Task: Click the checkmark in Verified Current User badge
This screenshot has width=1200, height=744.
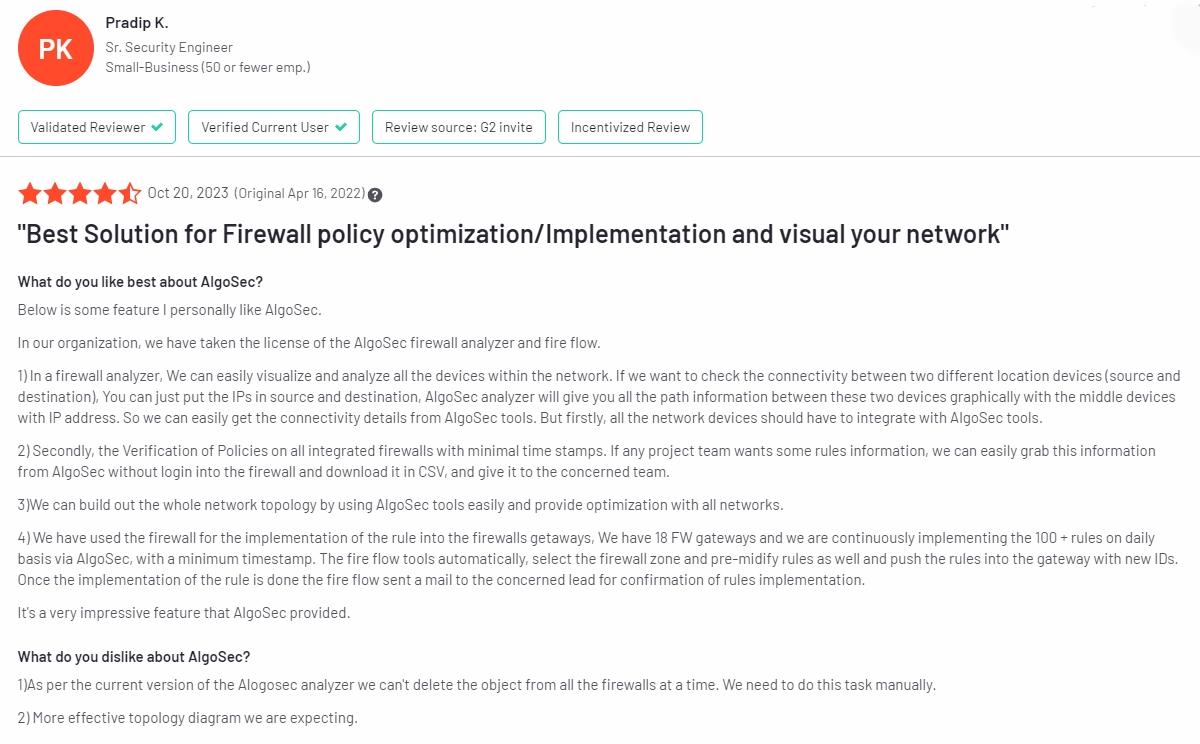Action: pyautogui.click(x=341, y=127)
